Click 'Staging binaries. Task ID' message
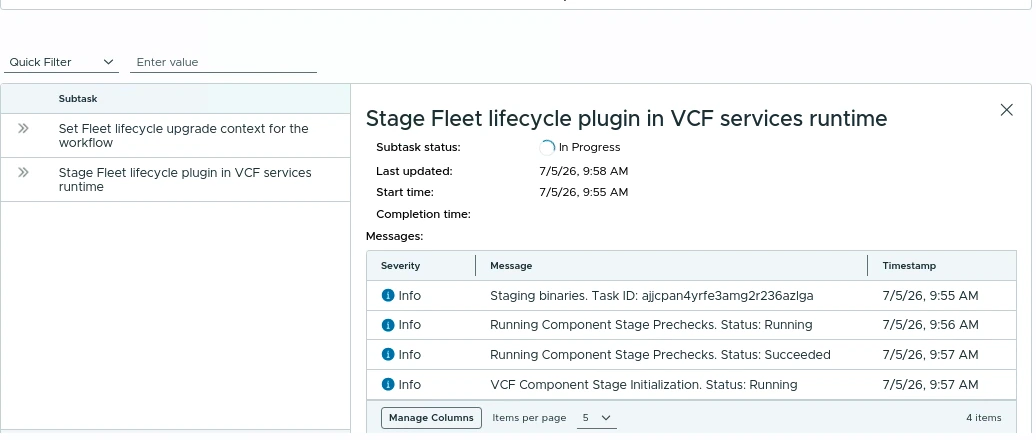1036x440 pixels. click(651, 296)
